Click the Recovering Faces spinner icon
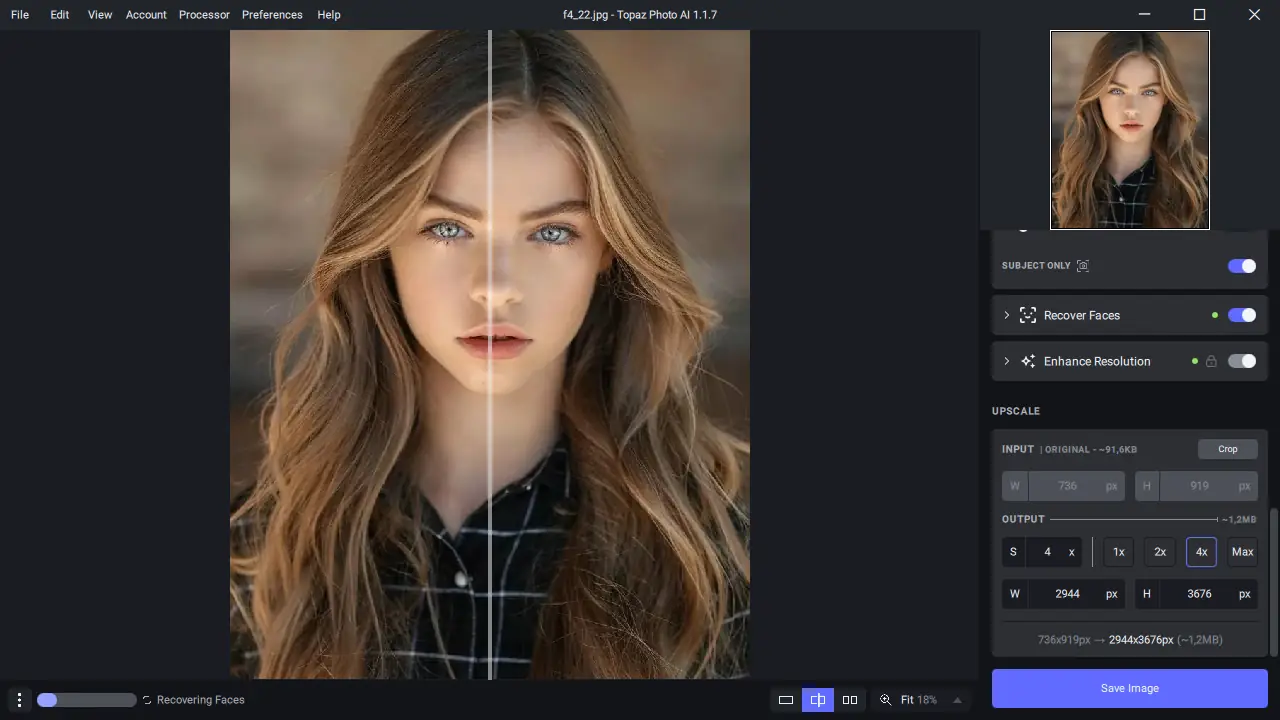This screenshot has width=1280, height=720. point(147,700)
